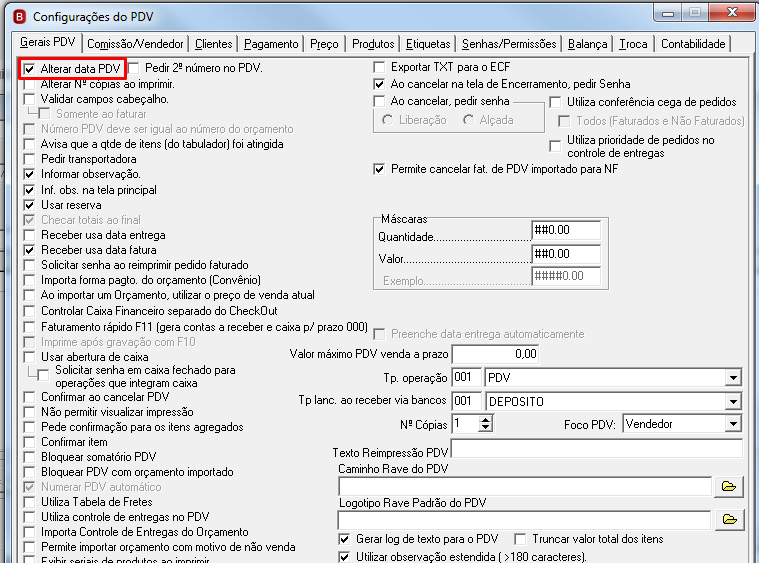Open the Produtos tab
The width and height of the screenshot is (759, 563).
373,44
